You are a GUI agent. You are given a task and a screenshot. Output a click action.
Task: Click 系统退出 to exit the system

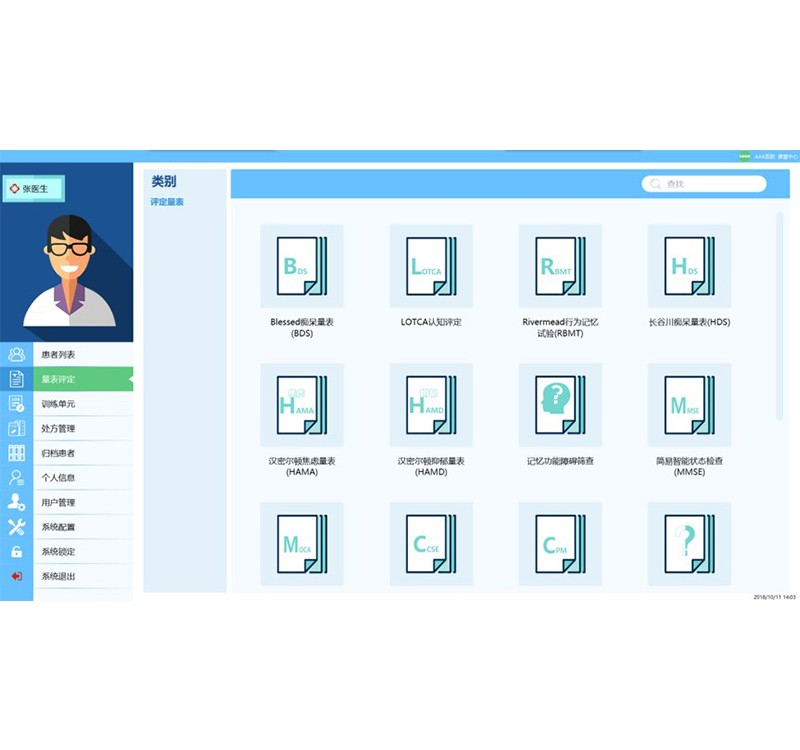pyautogui.click(x=58, y=576)
